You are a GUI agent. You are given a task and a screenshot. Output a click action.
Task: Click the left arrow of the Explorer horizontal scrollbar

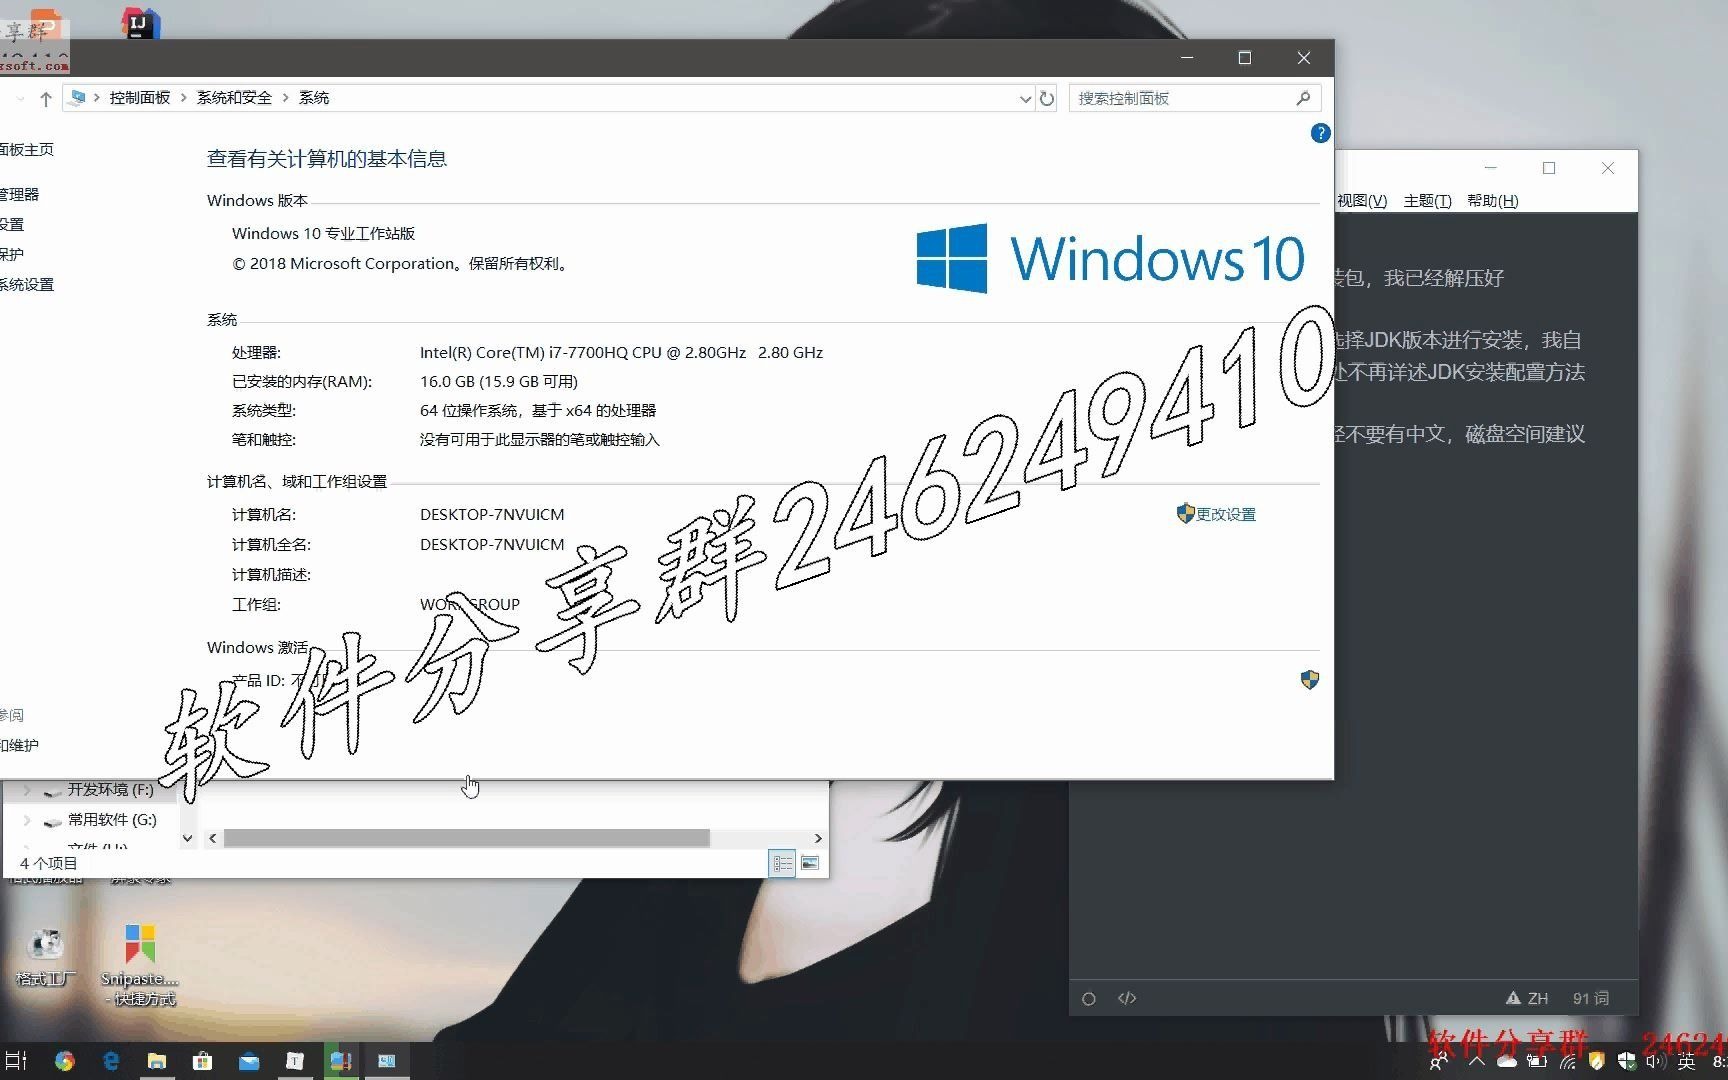[x=213, y=838]
